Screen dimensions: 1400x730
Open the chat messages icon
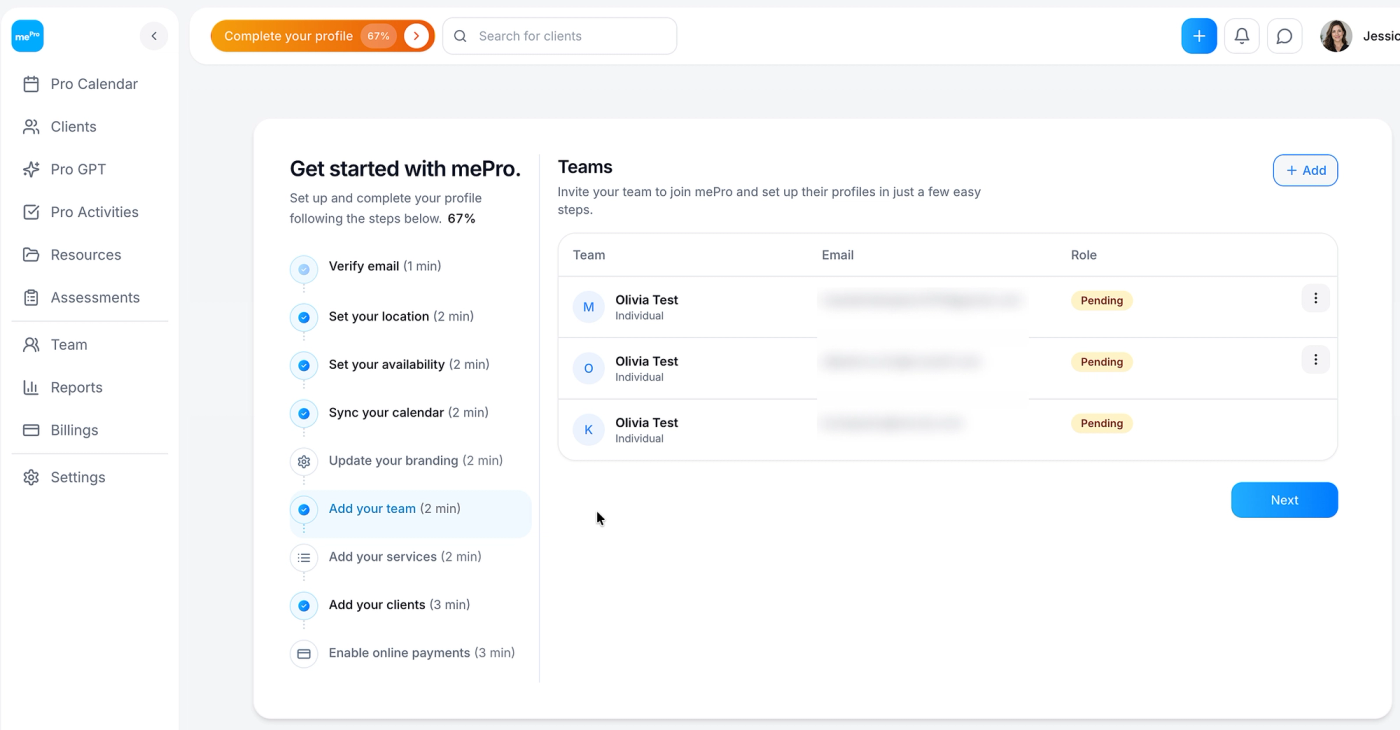coord(1285,36)
